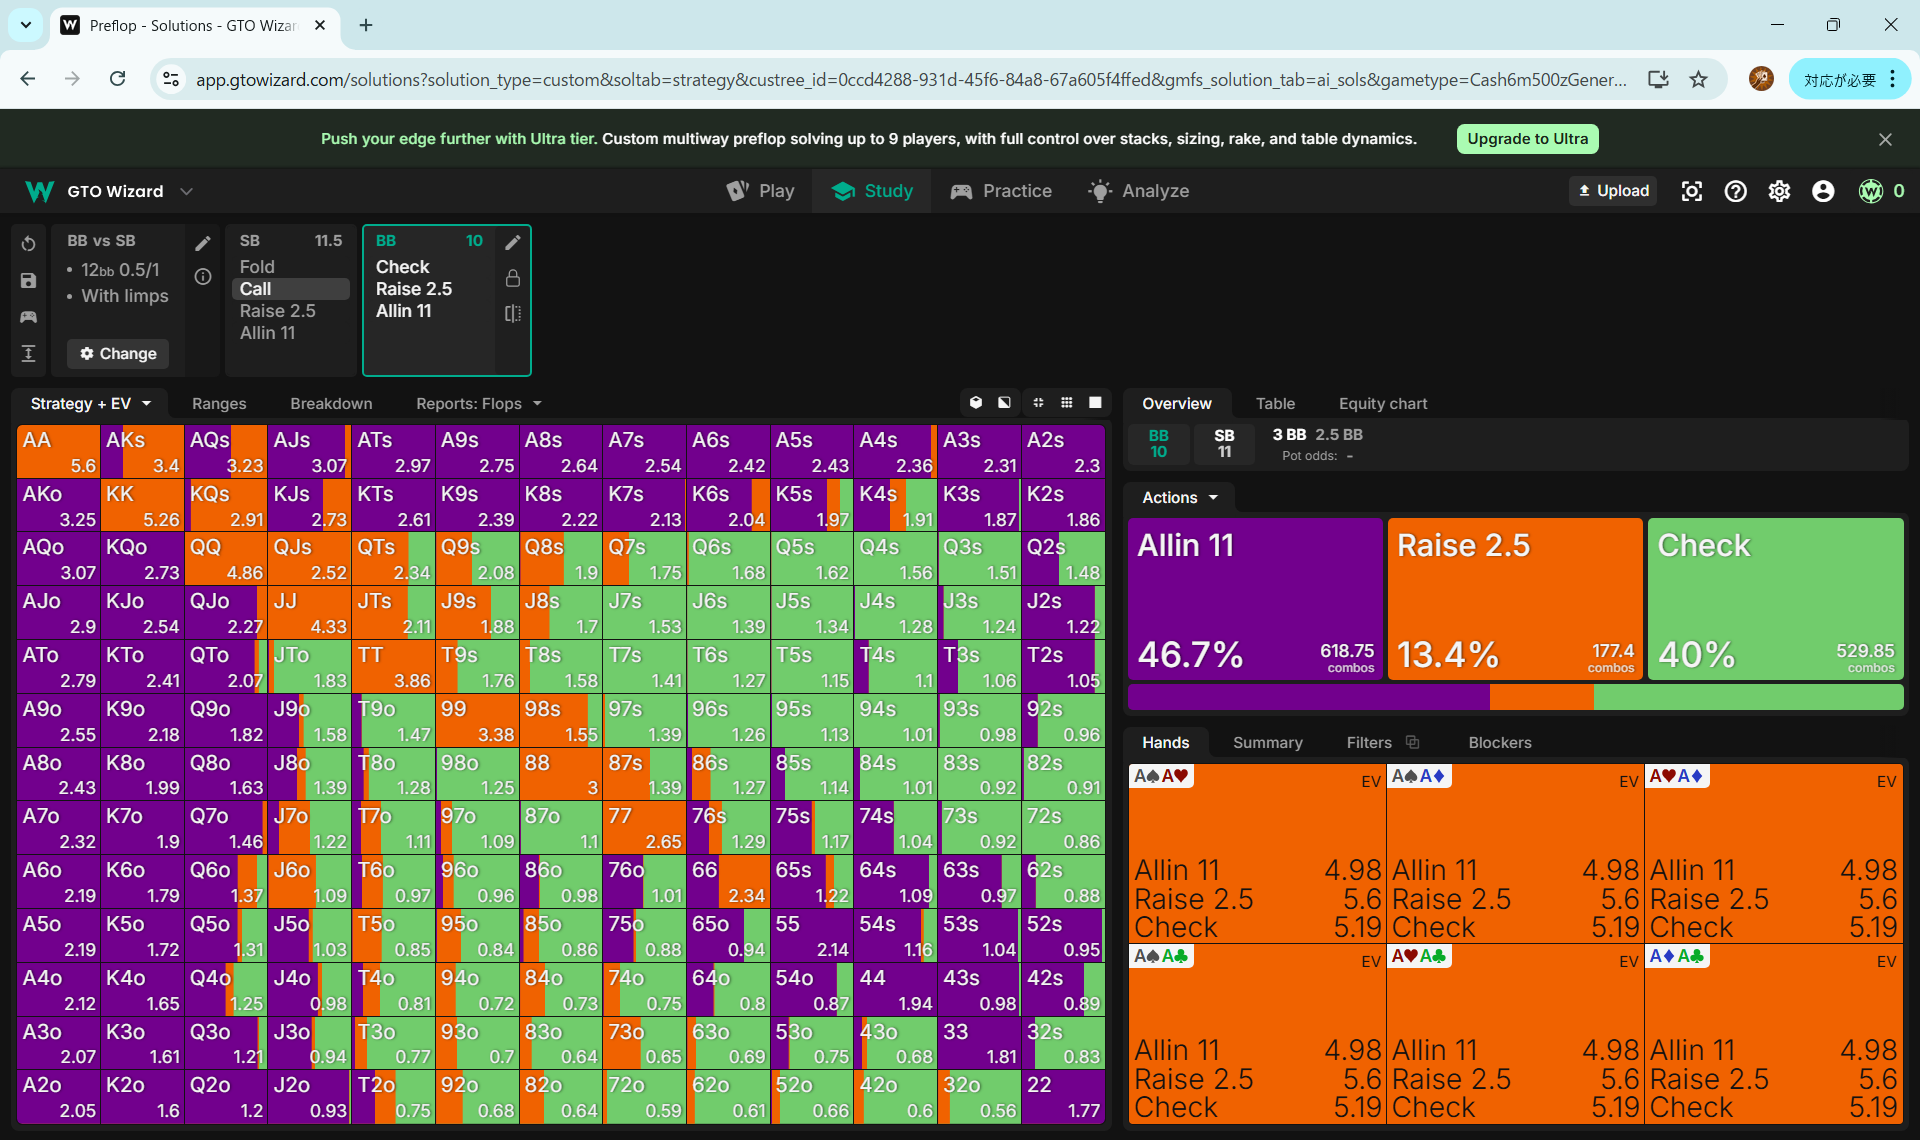Screen dimensions: 1920x1140
Task: Open the Blockers tab
Action: pos(1499,742)
